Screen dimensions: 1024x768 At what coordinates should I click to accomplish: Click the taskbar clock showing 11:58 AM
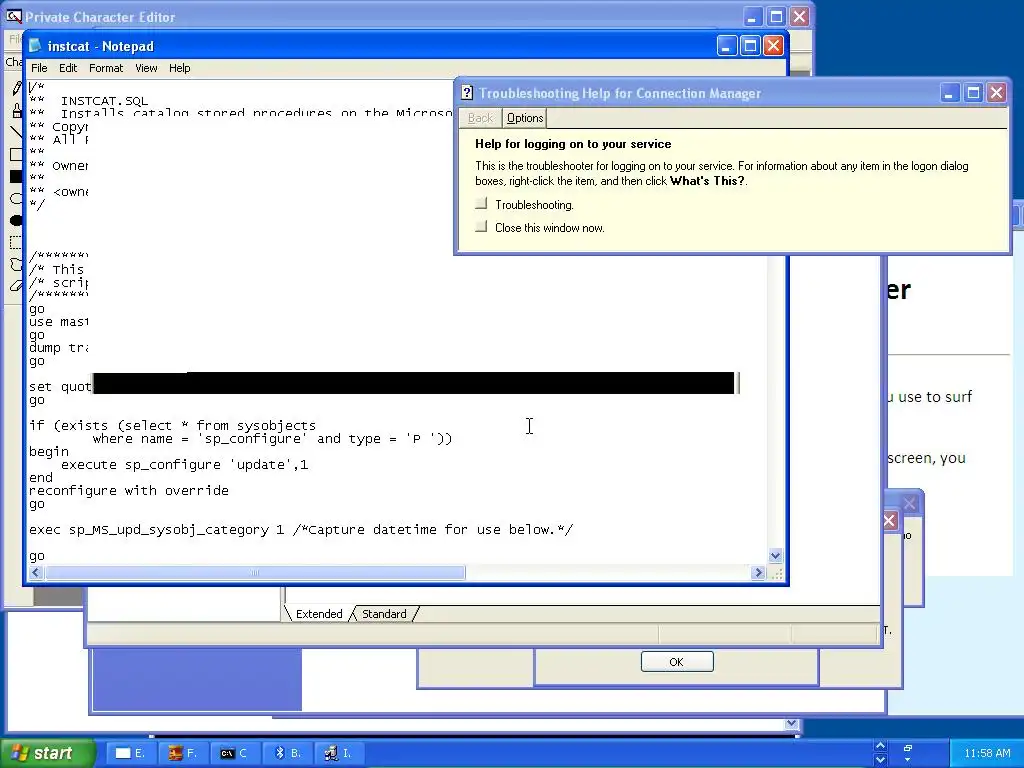tap(987, 753)
